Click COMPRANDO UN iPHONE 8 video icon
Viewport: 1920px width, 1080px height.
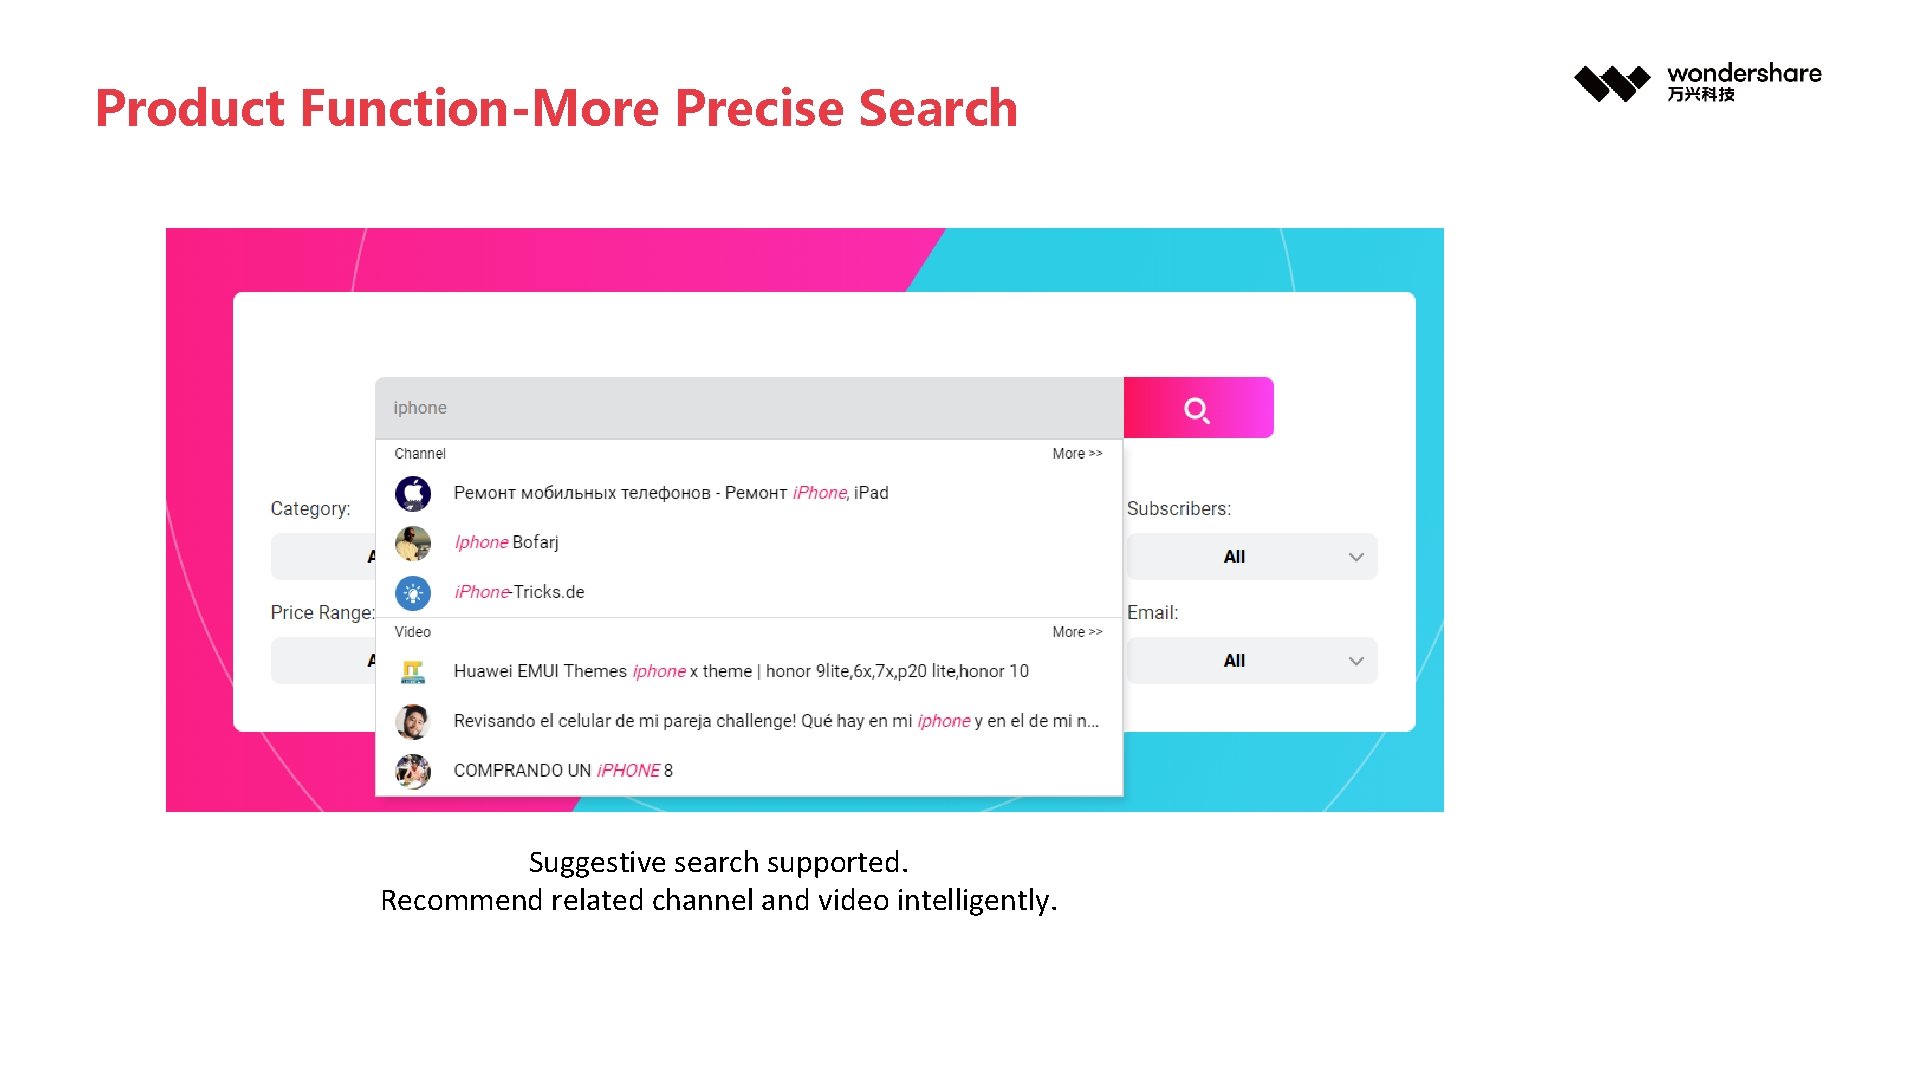point(413,770)
